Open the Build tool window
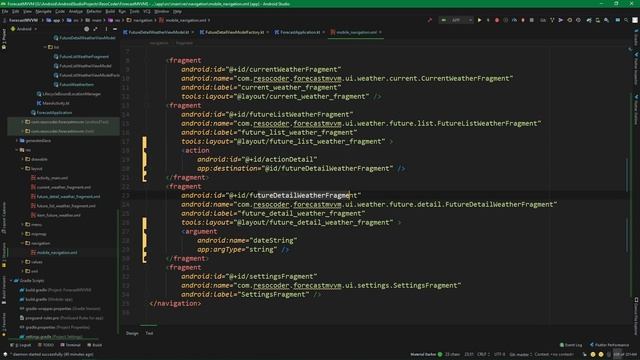The height and width of the screenshot is (360, 640). click(x=95, y=345)
